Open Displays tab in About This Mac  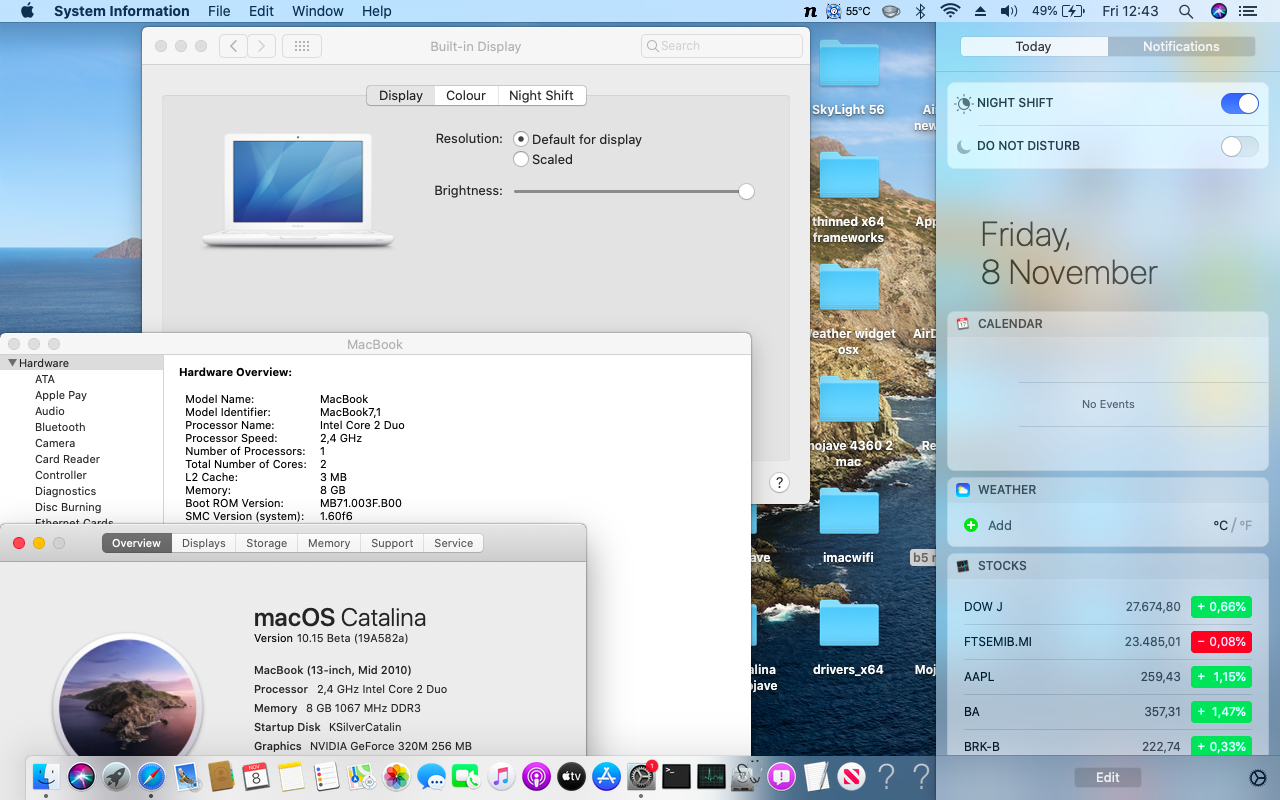pyautogui.click(x=204, y=543)
